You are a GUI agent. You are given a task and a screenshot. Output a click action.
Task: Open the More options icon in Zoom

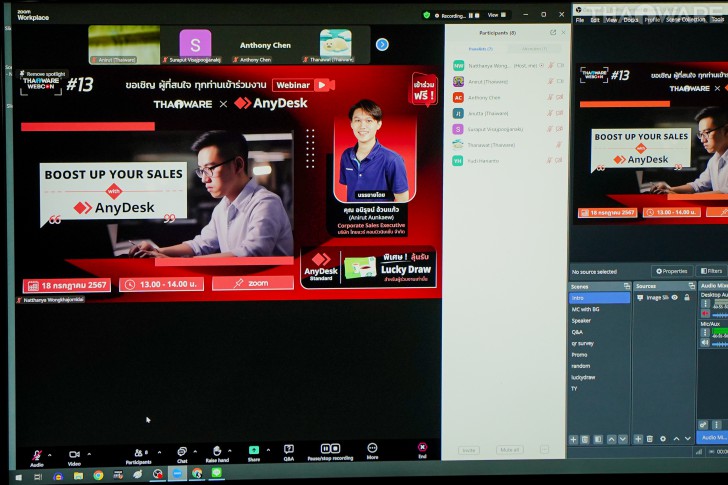click(372, 448)
